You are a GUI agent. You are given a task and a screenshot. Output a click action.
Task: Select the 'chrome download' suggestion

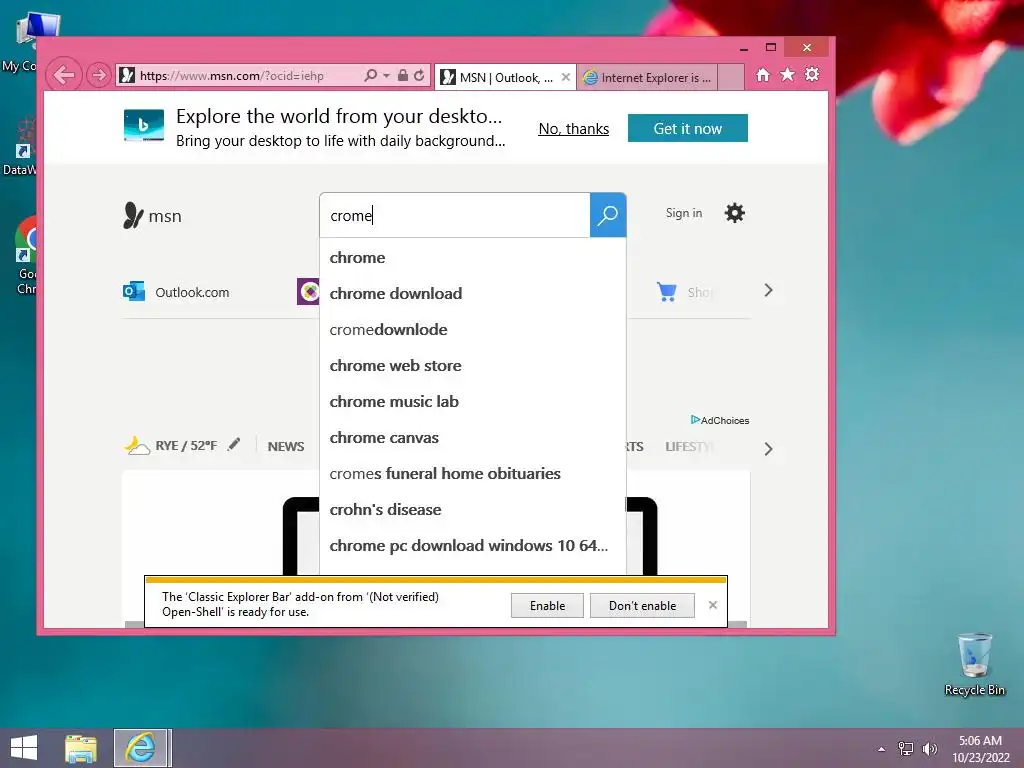(x=473, y=293)
